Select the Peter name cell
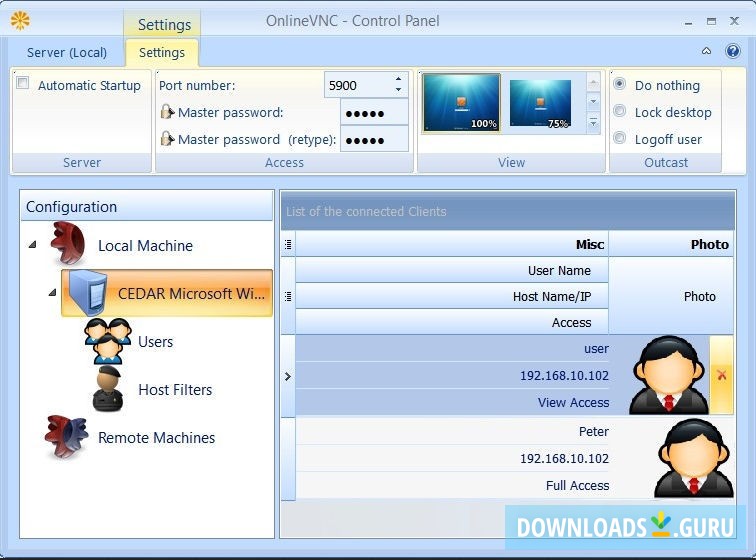This screenshot has height=560, width=756. 452,431
